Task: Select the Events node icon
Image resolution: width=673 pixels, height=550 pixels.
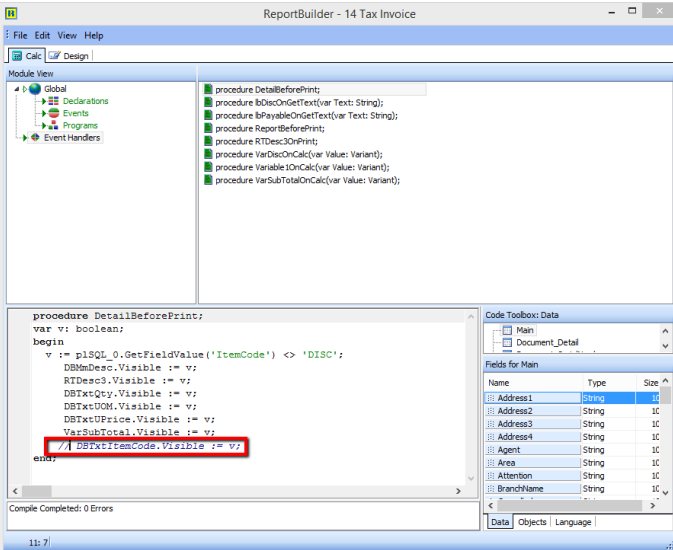Action: pyautogui.click(x=54, y=113)
